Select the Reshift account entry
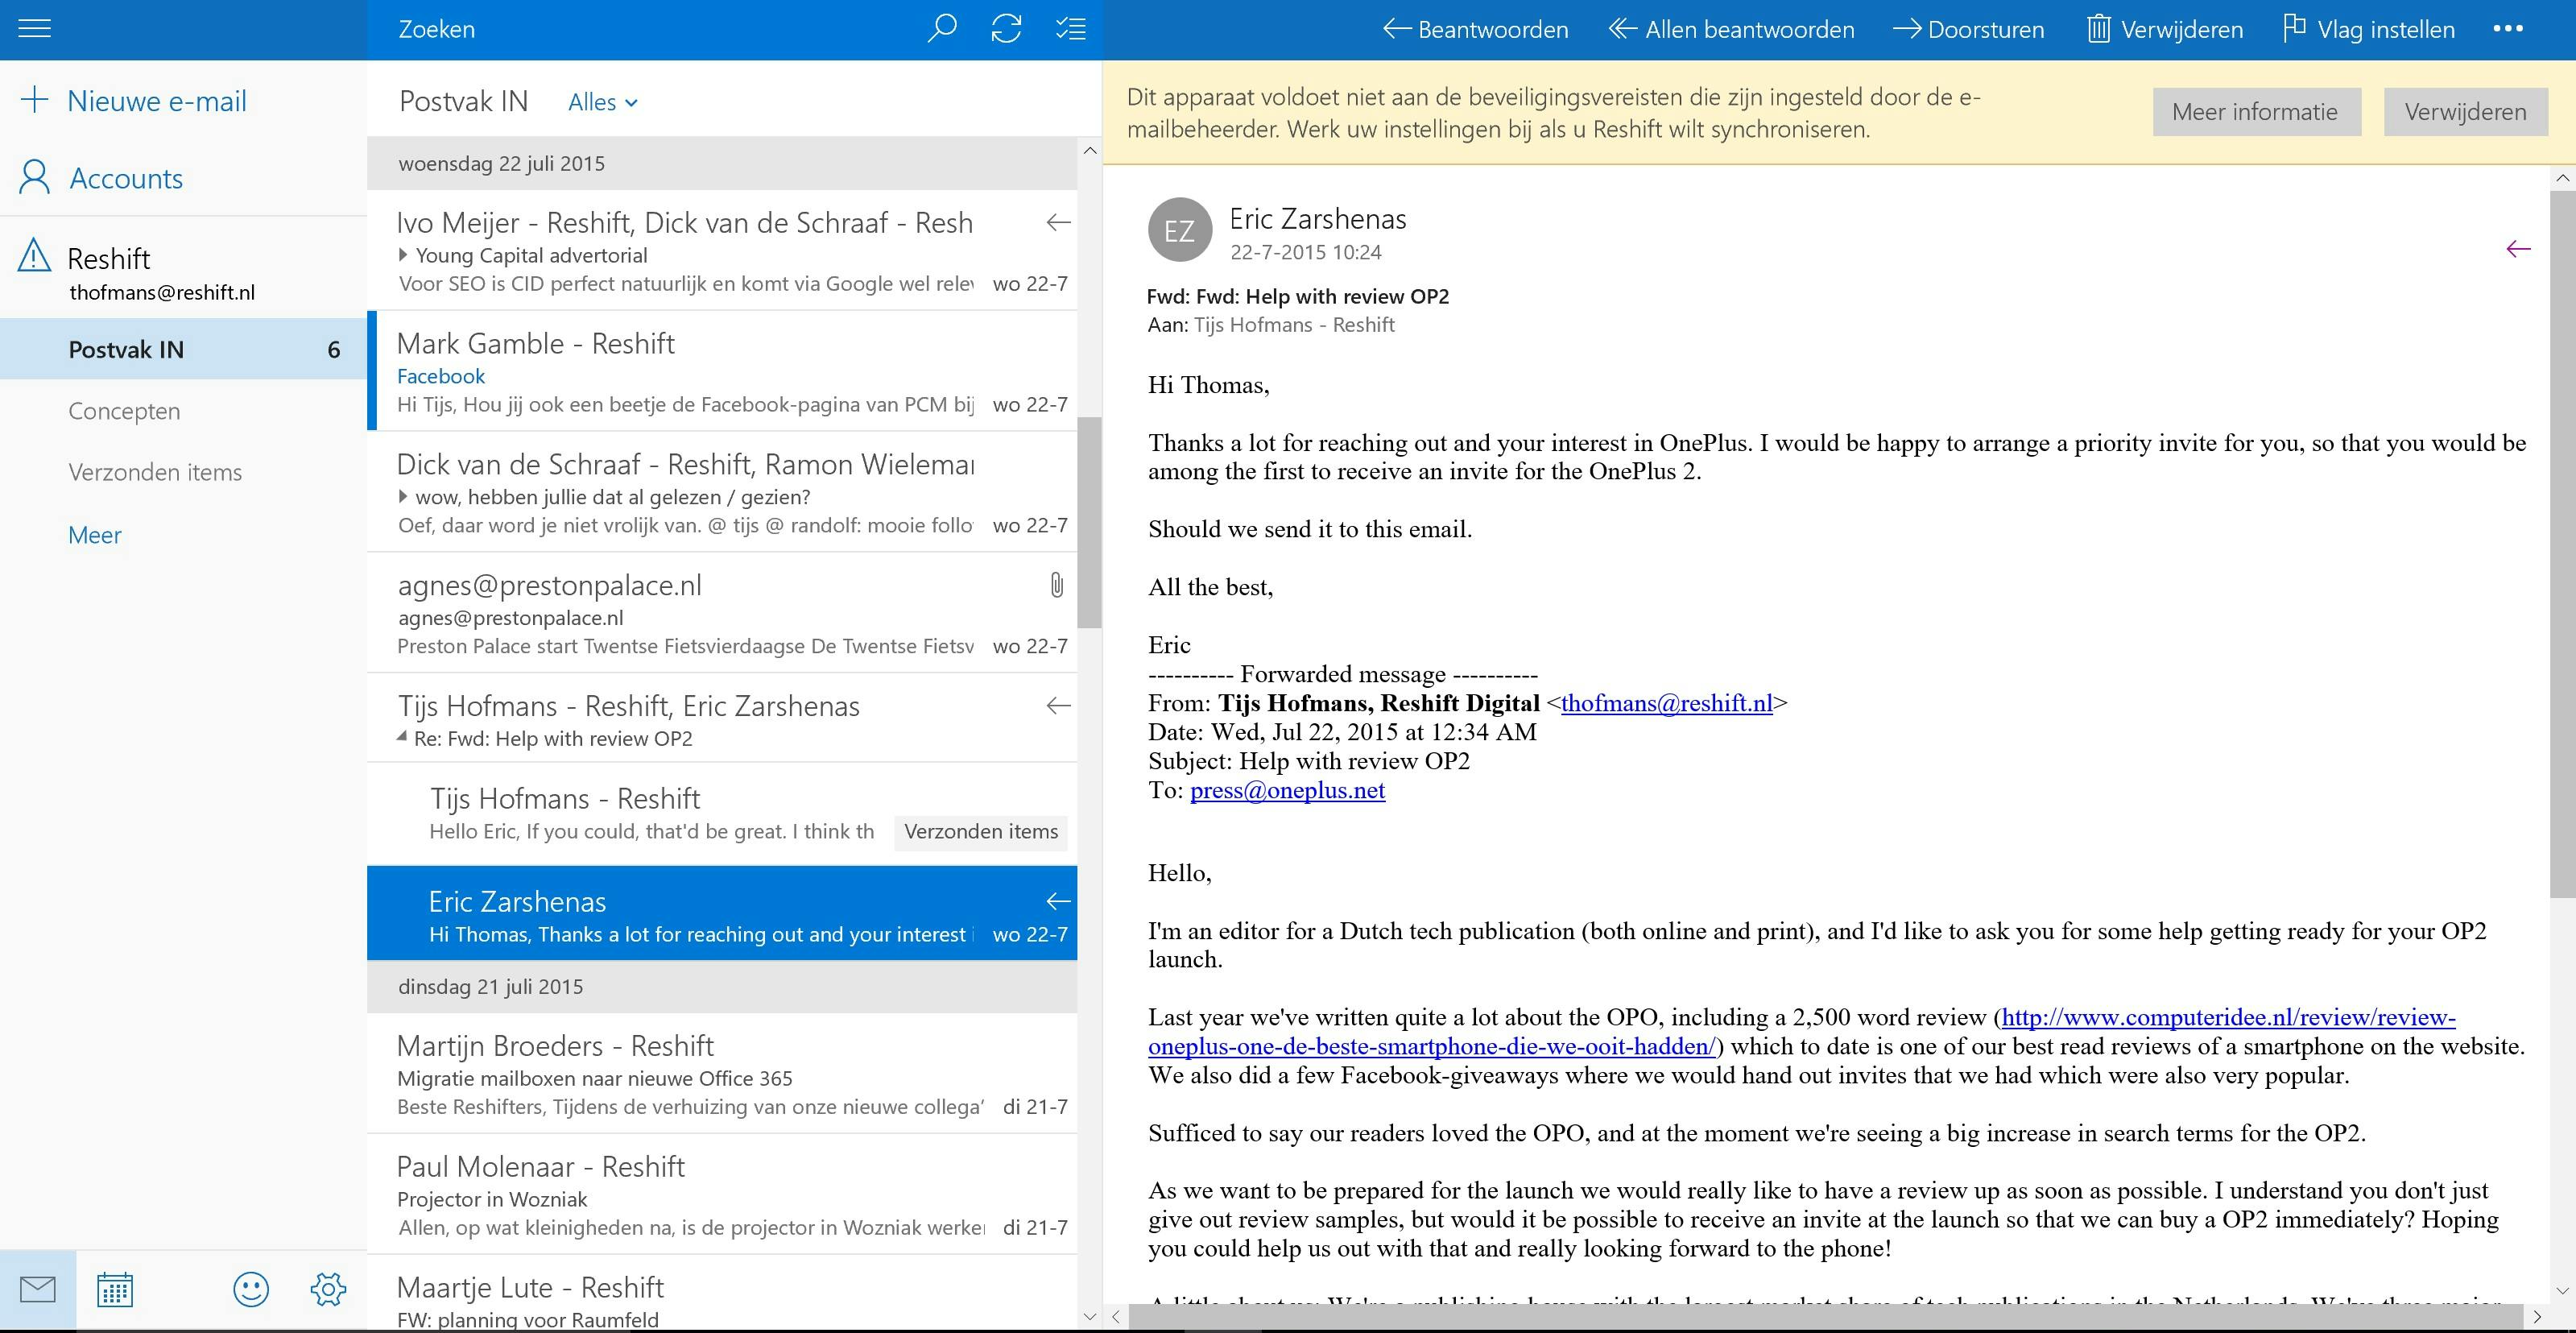The width and height of the screenshot is (2576, 1333). click(x=183, y=272)
